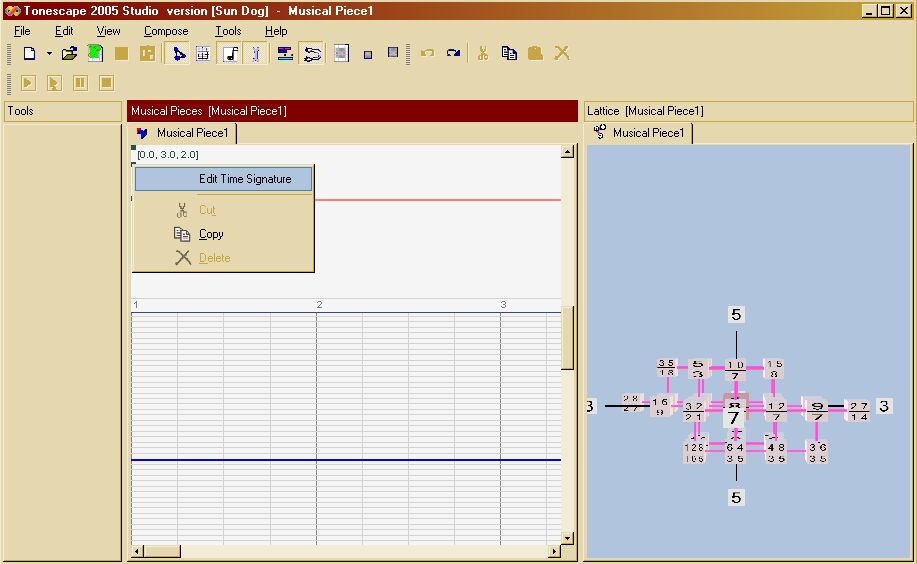
Task: Click the Pause playback button
Action: point(80,83)
